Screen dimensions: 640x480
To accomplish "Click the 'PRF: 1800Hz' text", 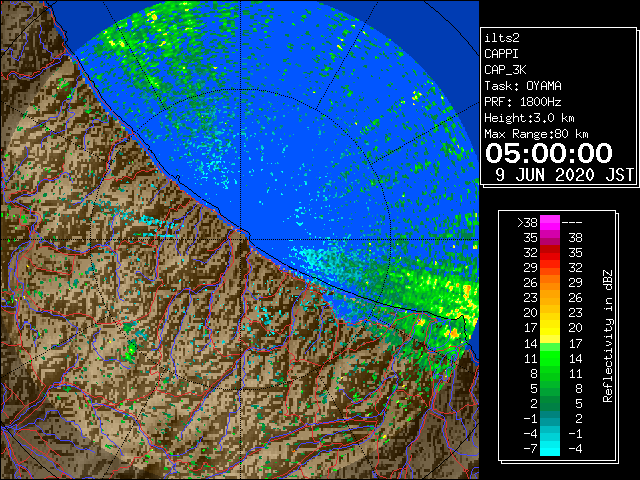I will click(523, 102).
